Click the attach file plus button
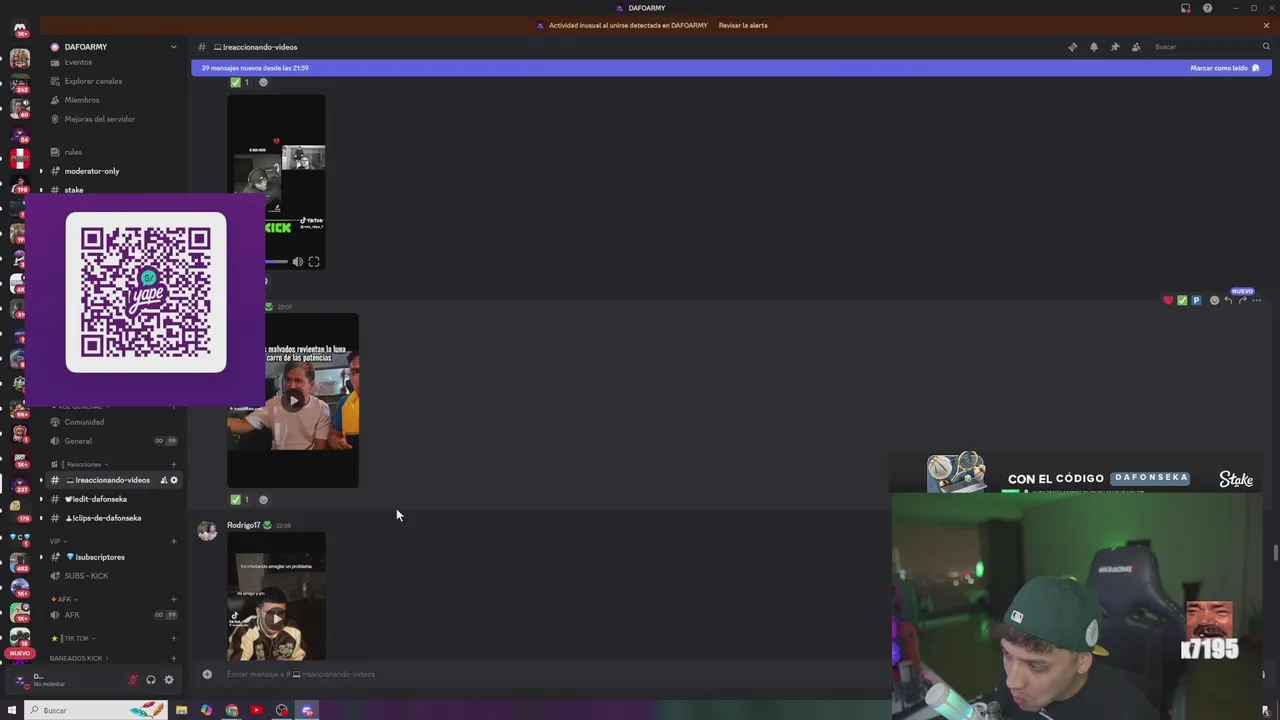The height and width of the screenshot is (720, 1280). [207, 674]
